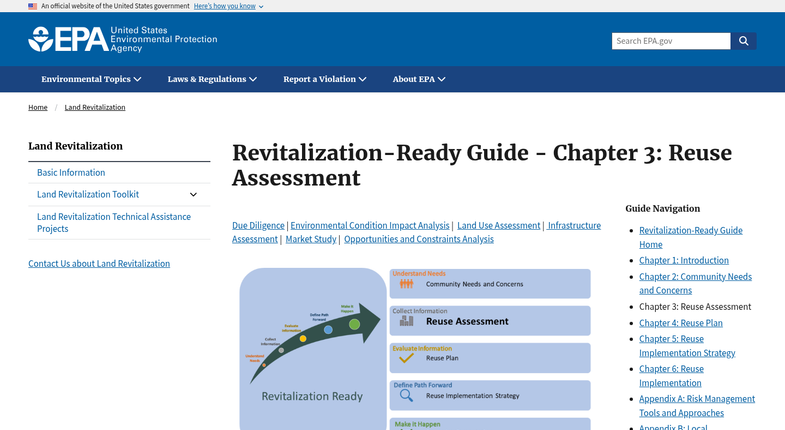The width and height of the screenshot is (785, 430).
Task: Click the Reuse Assessment buildings icon
Action: [407, 321]
